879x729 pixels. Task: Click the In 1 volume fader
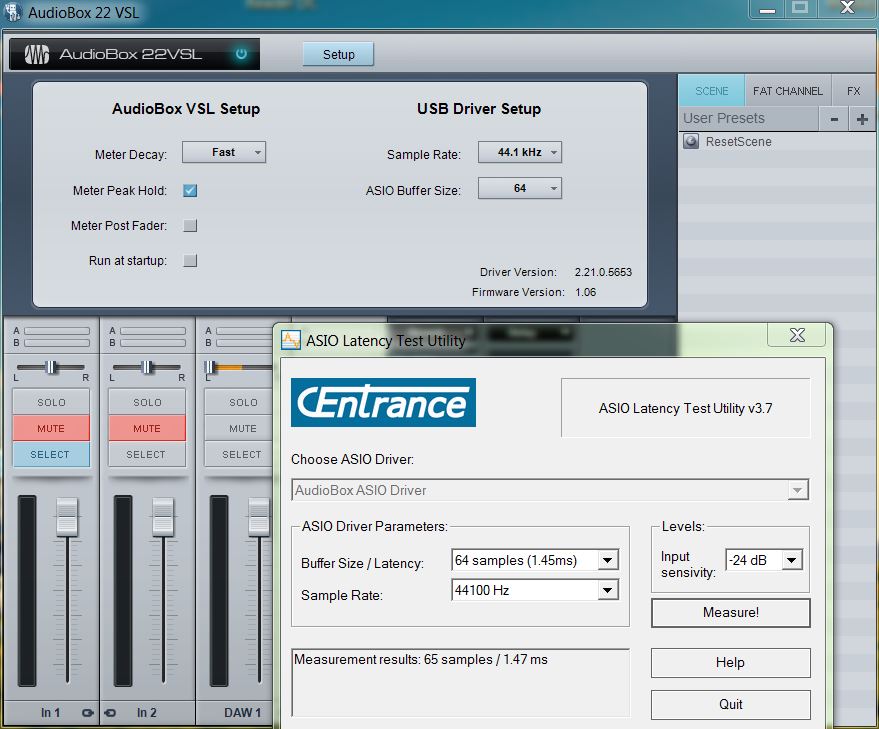67,516
